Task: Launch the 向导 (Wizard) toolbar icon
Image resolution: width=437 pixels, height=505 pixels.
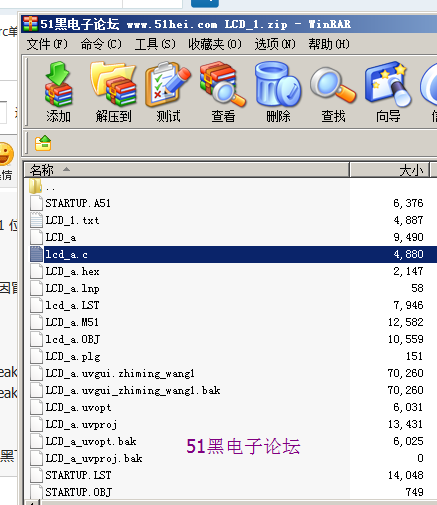Action: click(x=388, y=92)
